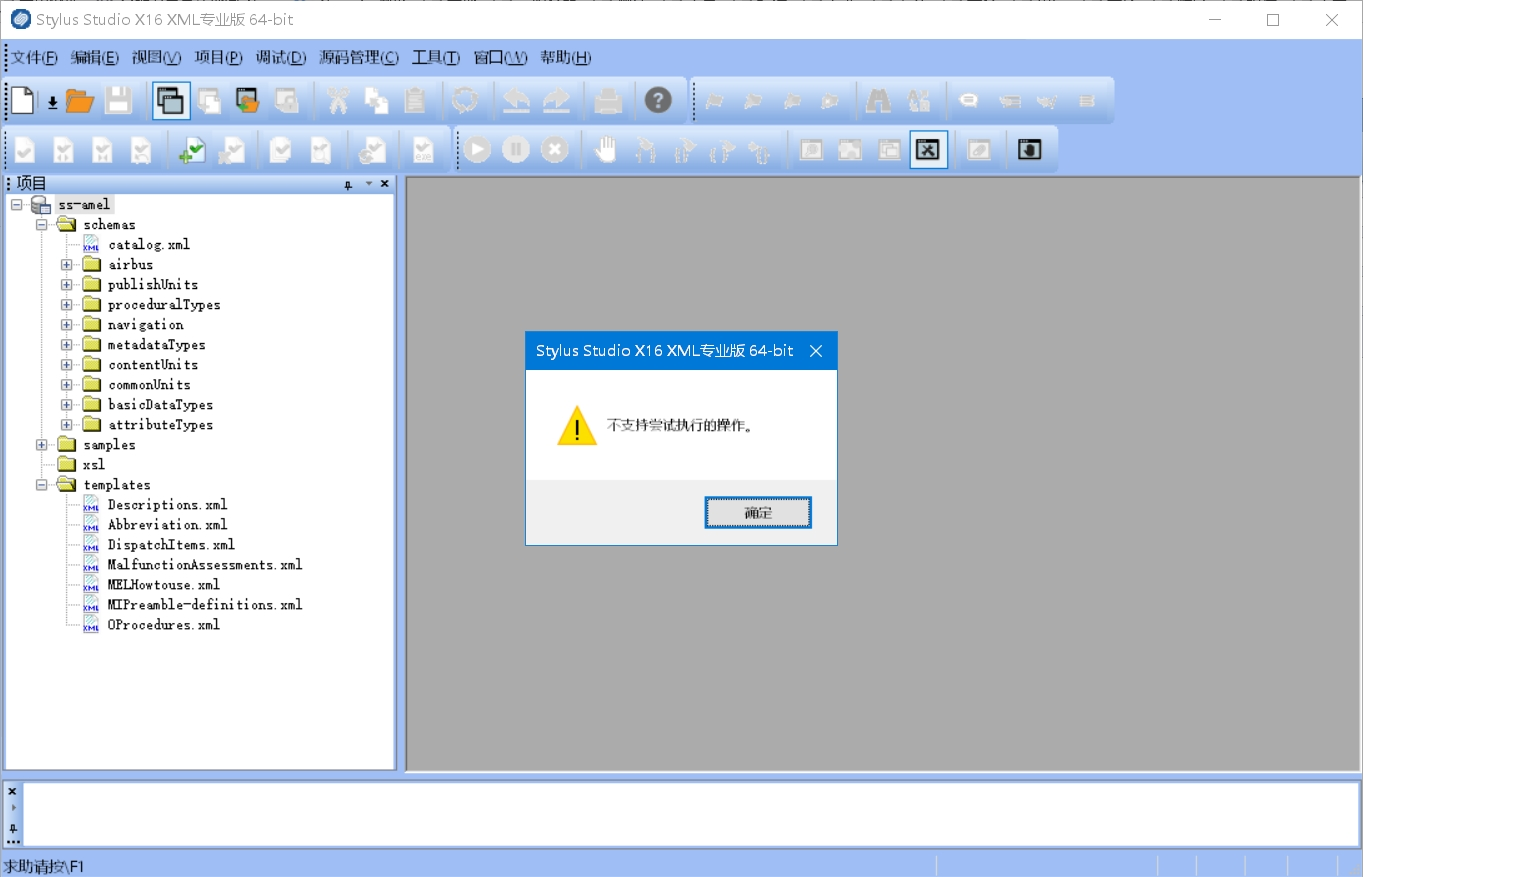Select the xsl folder

pos(94,464)
